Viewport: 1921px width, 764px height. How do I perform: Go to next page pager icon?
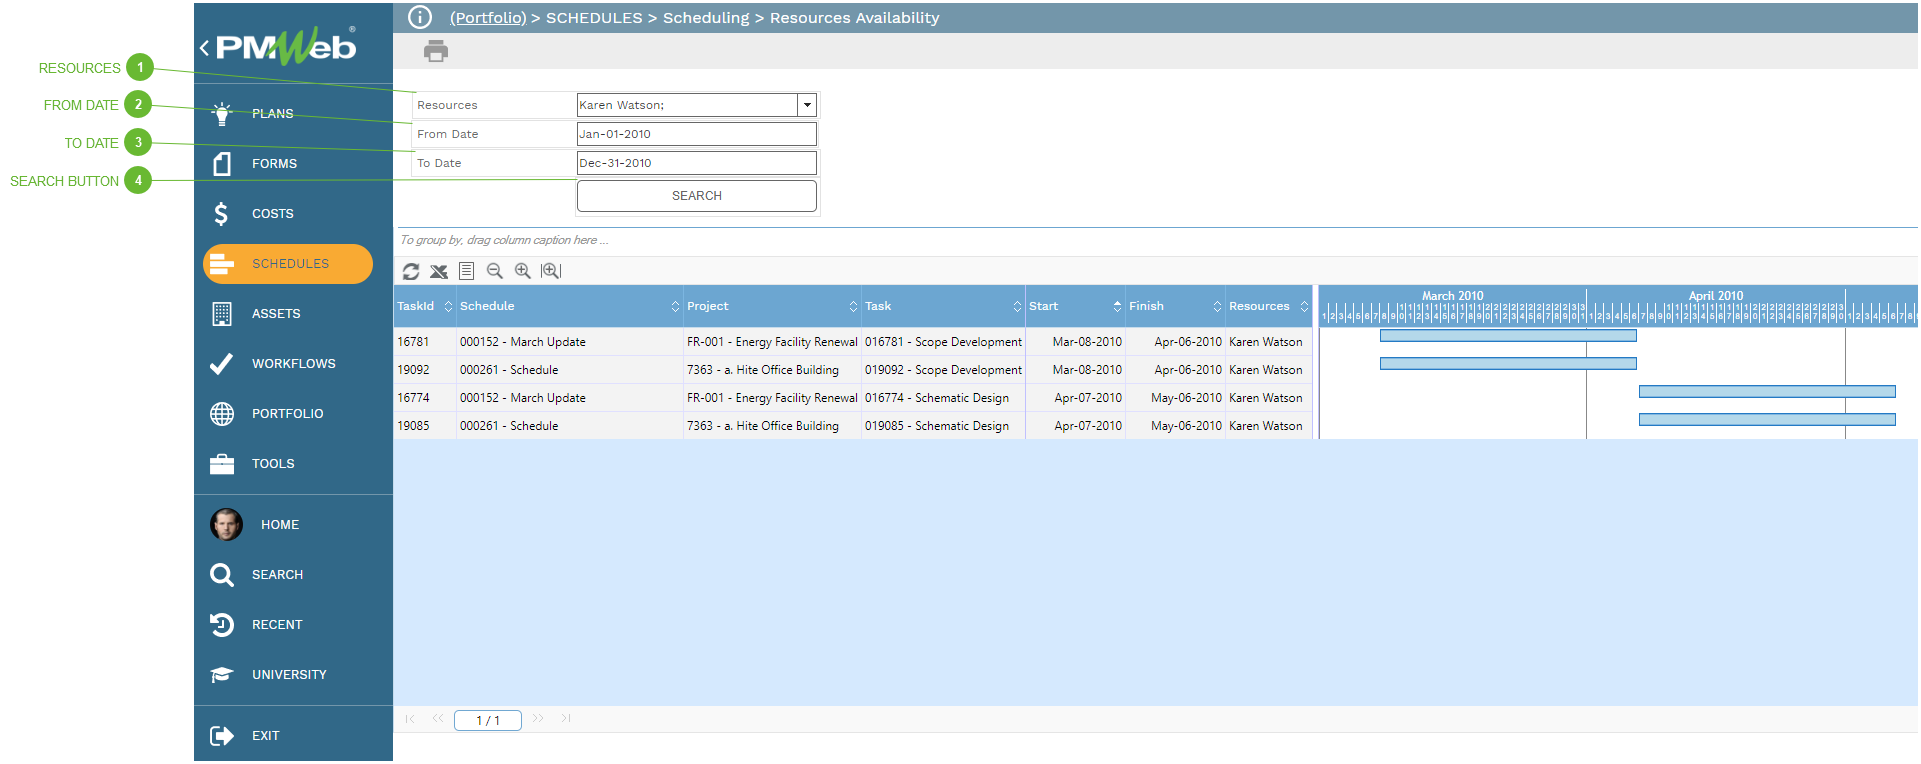538,719
